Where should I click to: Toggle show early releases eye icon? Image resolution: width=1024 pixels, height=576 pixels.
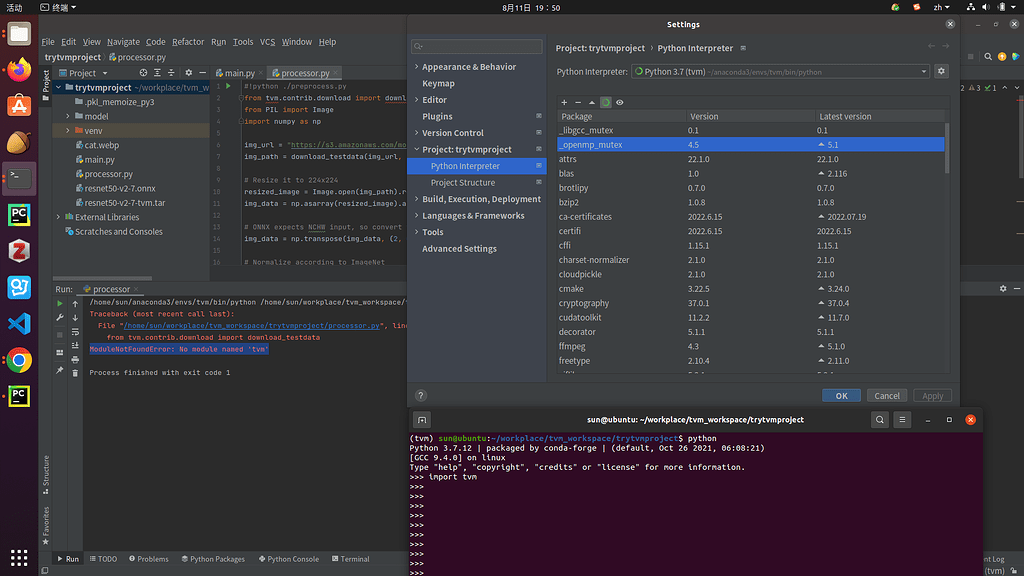tap(620, 102)
